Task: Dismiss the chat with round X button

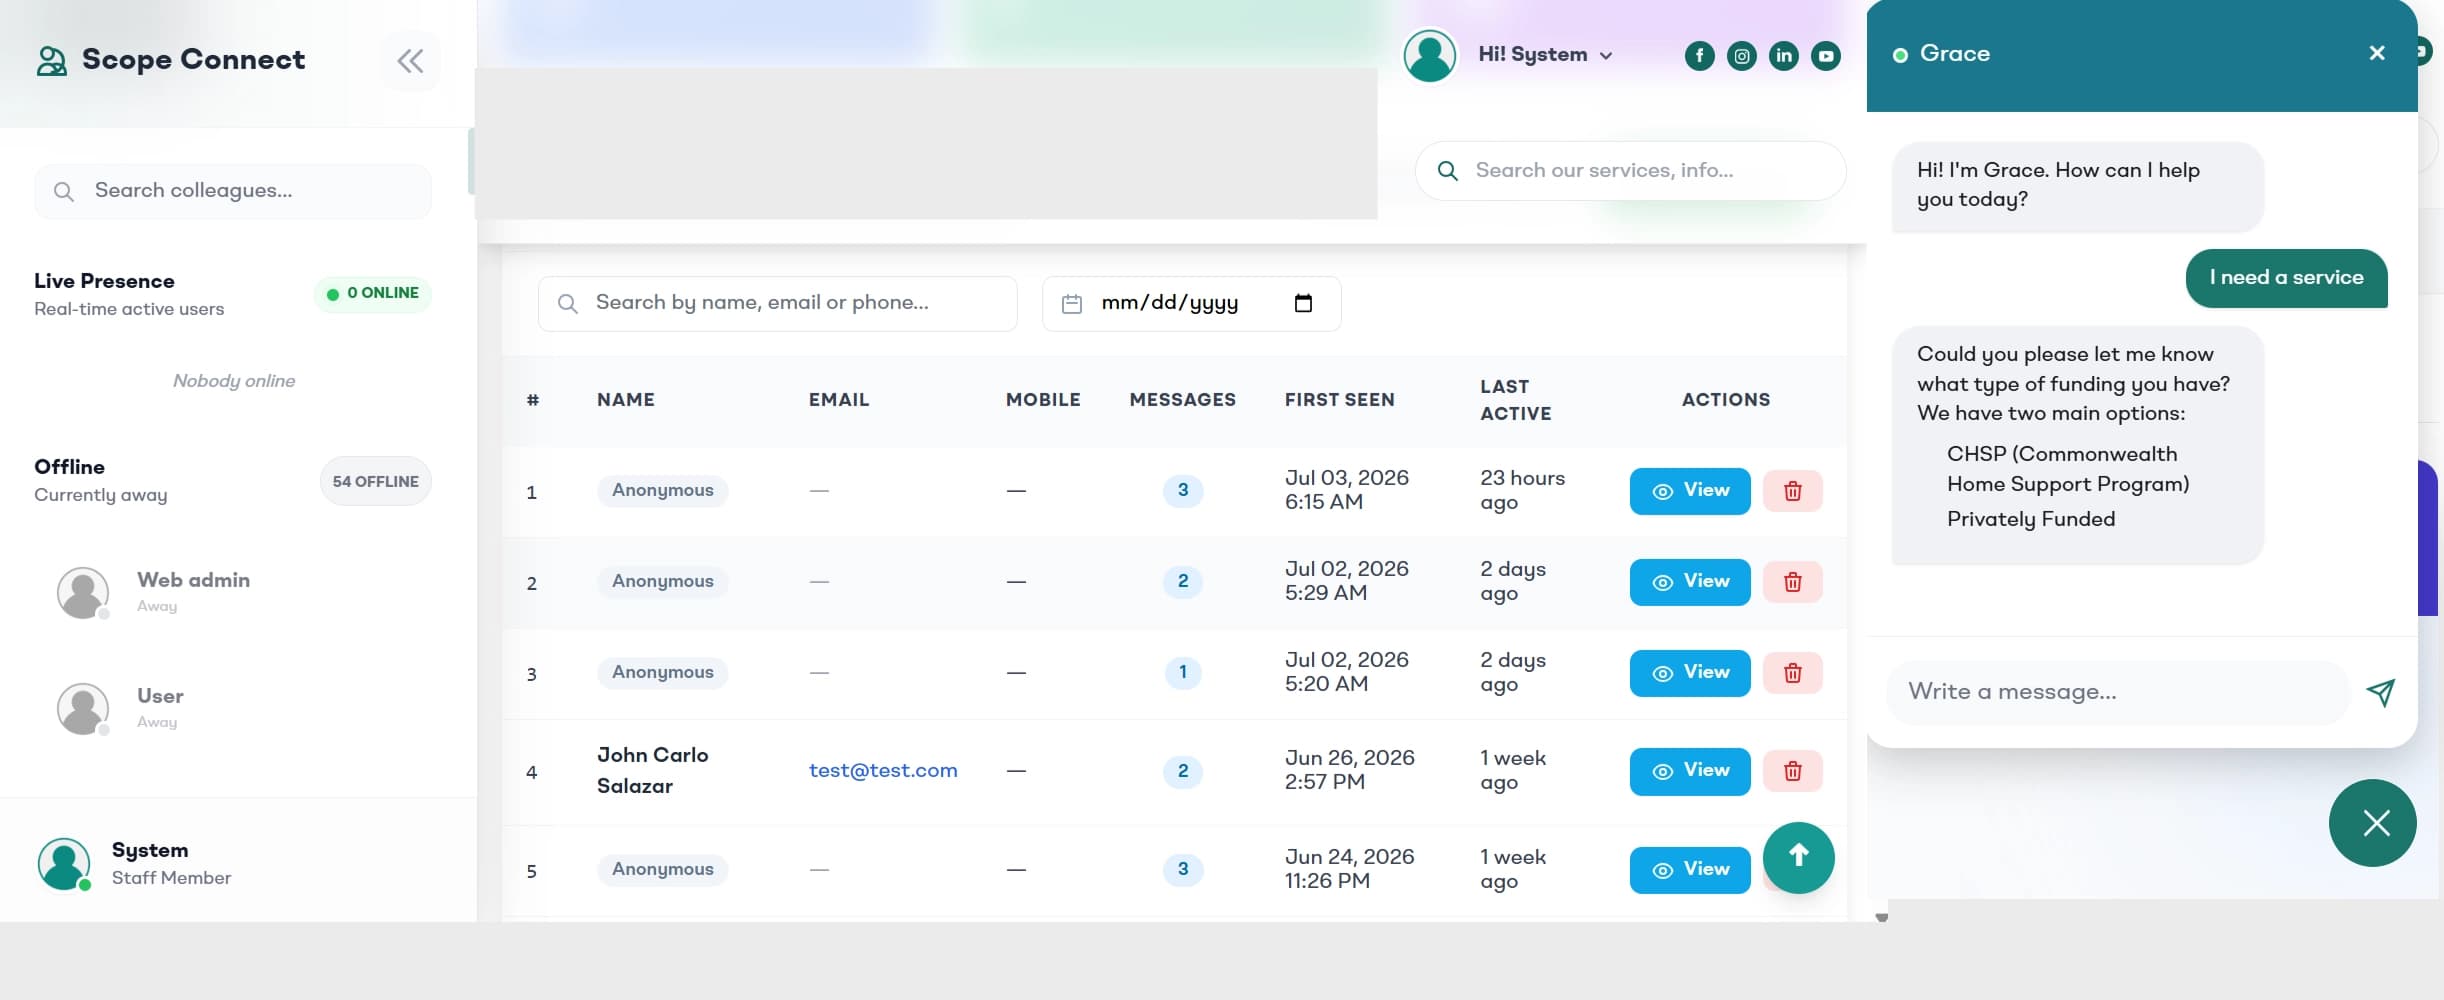Action: [2372, 823]
